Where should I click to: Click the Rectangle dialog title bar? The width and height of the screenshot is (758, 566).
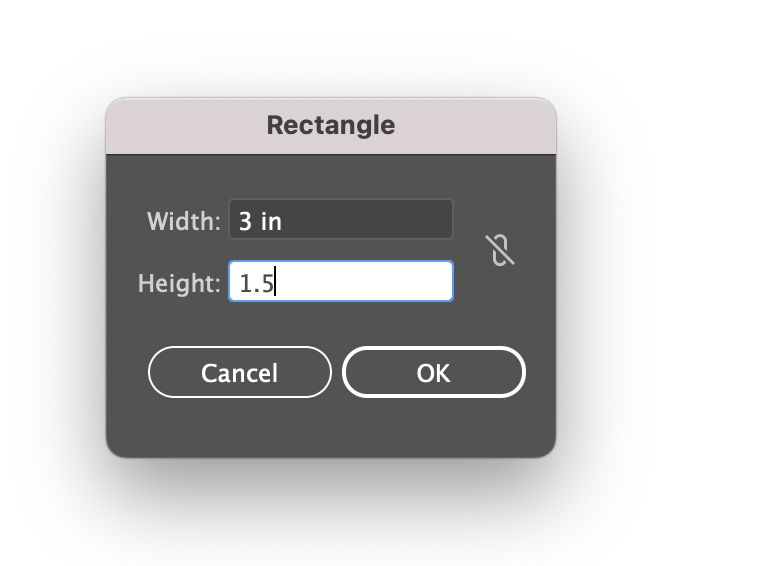tap(331, 126)
